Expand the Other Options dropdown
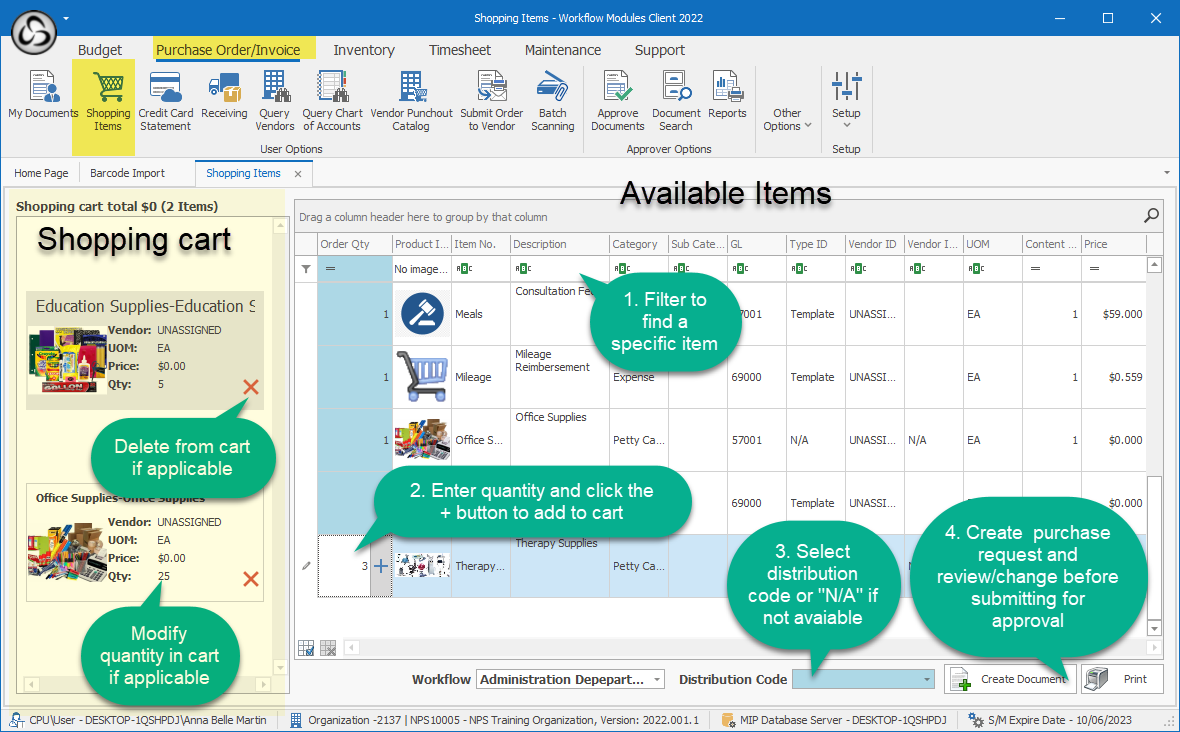Screen dimensions: 1180x732 click(x=787, y=120)
